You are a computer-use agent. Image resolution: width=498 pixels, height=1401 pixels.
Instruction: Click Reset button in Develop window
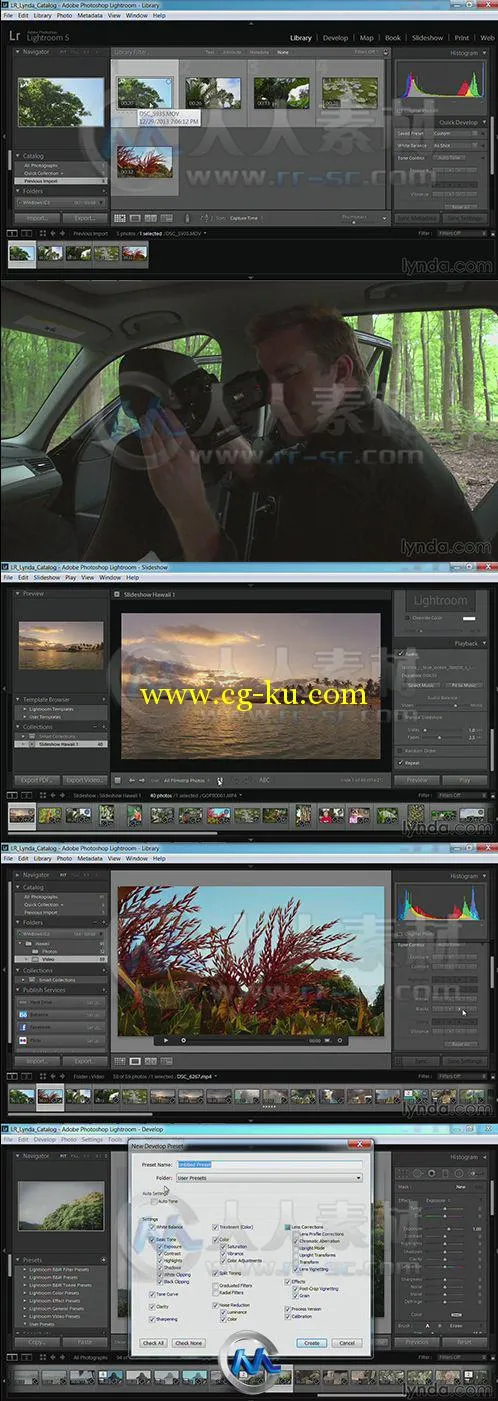[x=464, y=1342]
